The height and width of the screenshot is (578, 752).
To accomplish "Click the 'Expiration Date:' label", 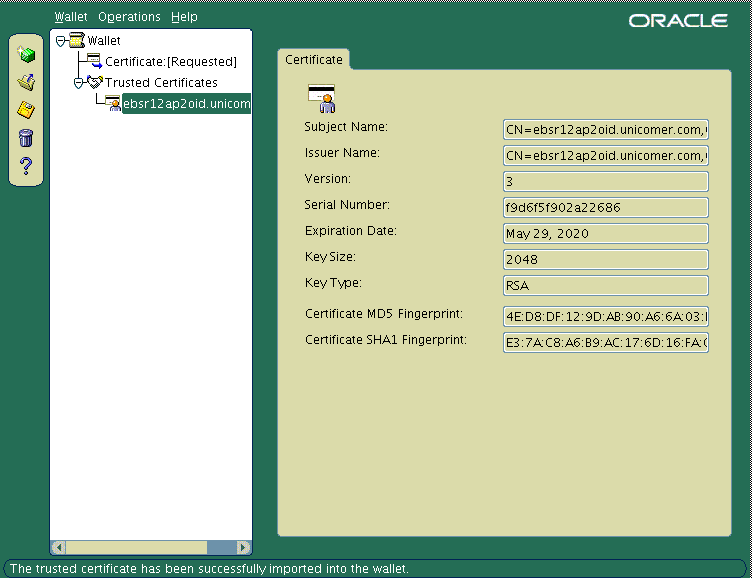I will [351, 231].
